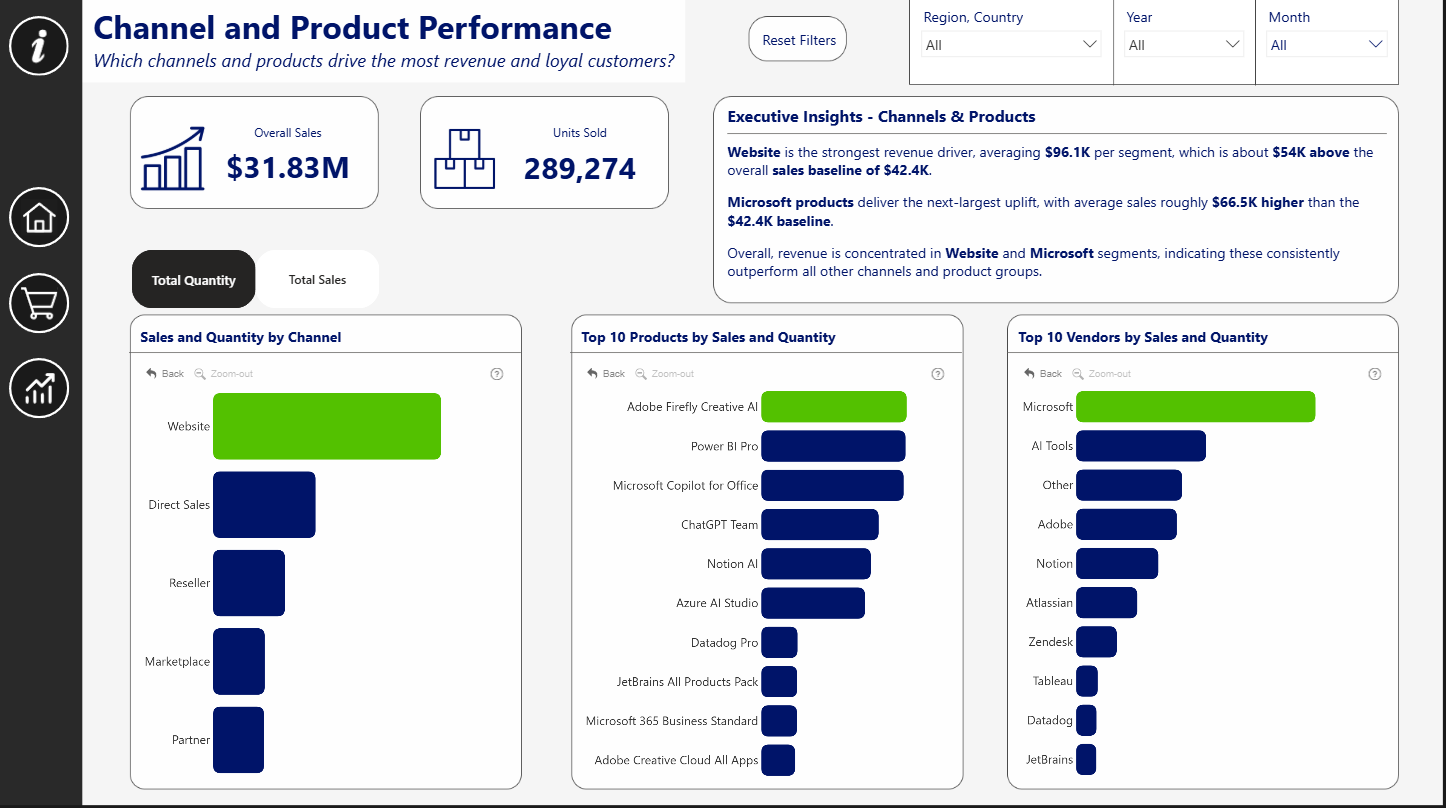Open help icon in Channel chart
Image resolution: width=1446 pixels, height=808 pixels.
pos(497,374)
